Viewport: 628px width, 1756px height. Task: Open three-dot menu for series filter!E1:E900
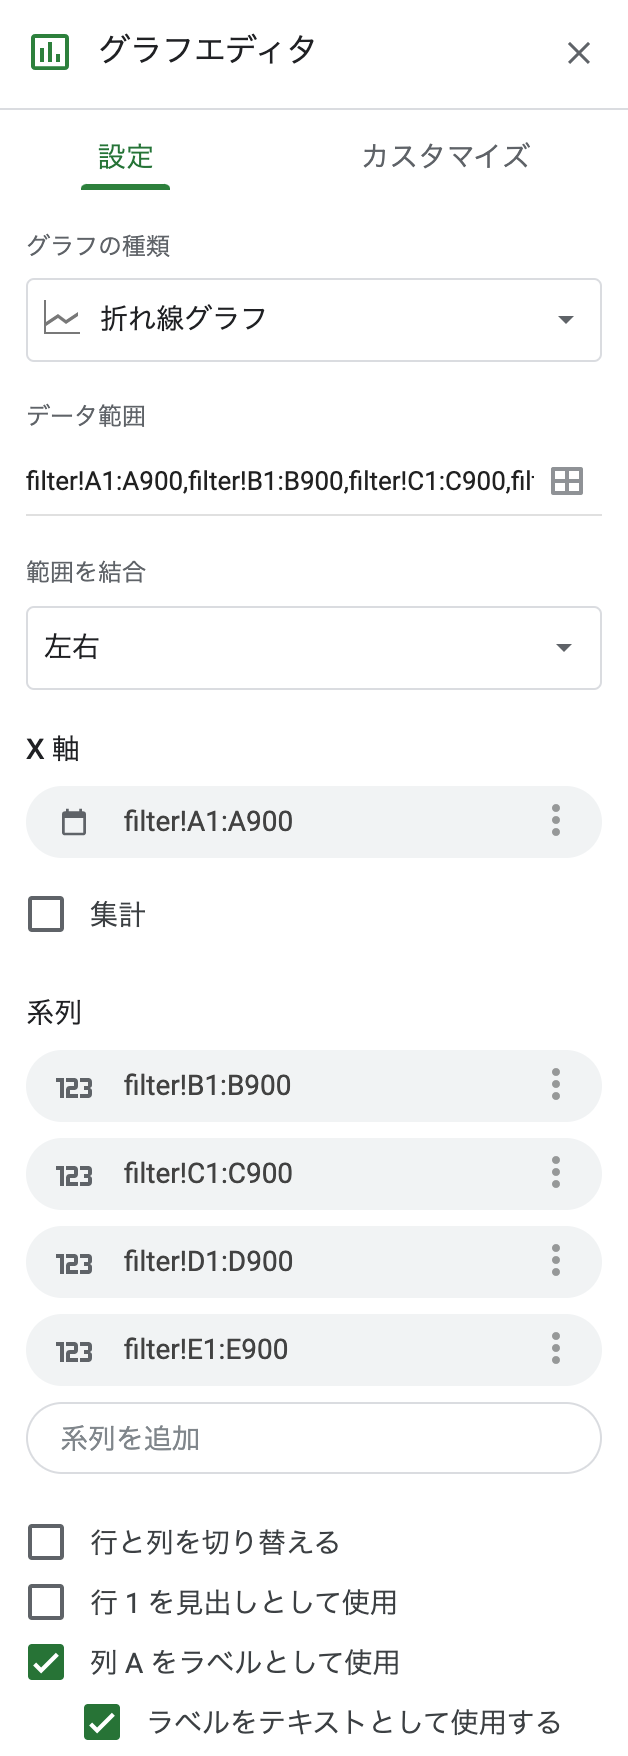coord(555,1349)
